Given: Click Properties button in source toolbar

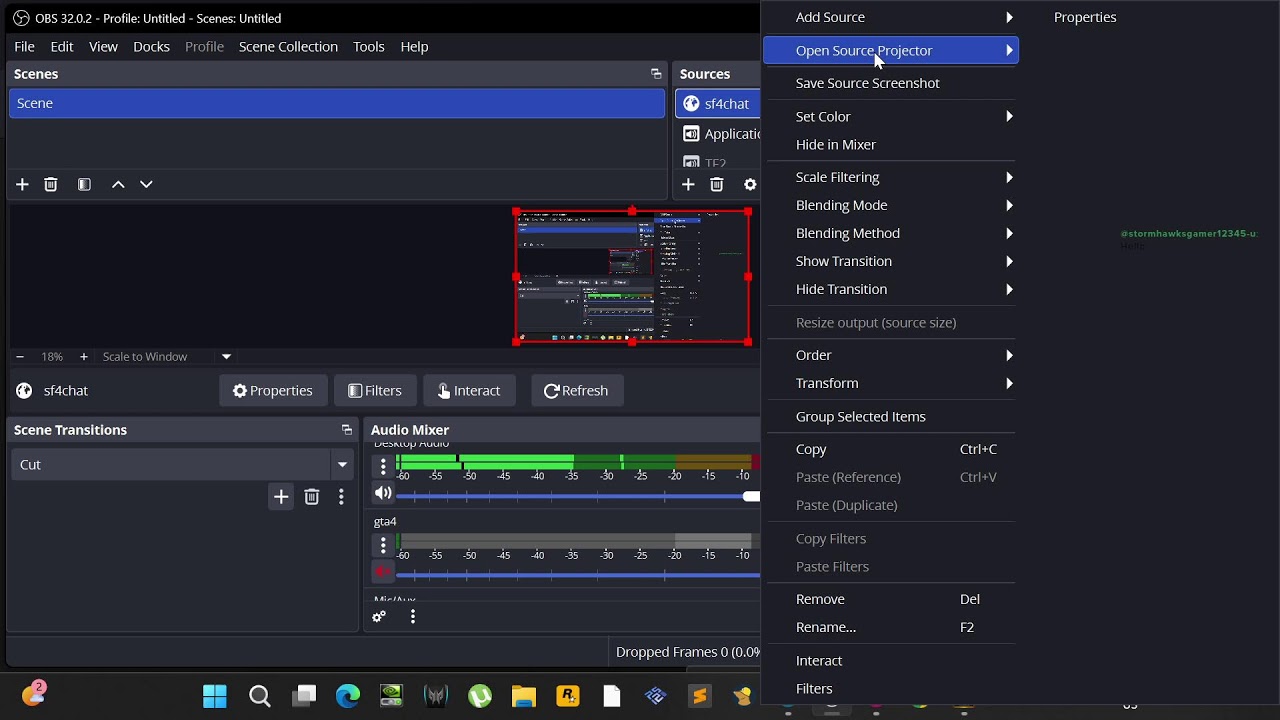Looking at the screenshot, I should click(273, 391).
